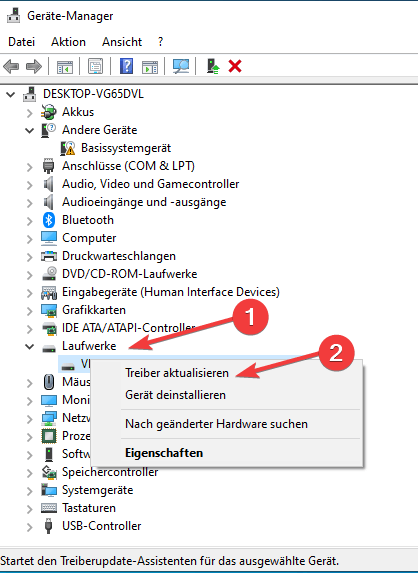Select Gerät deinstallieren in context menu

(x=175, y=395)
